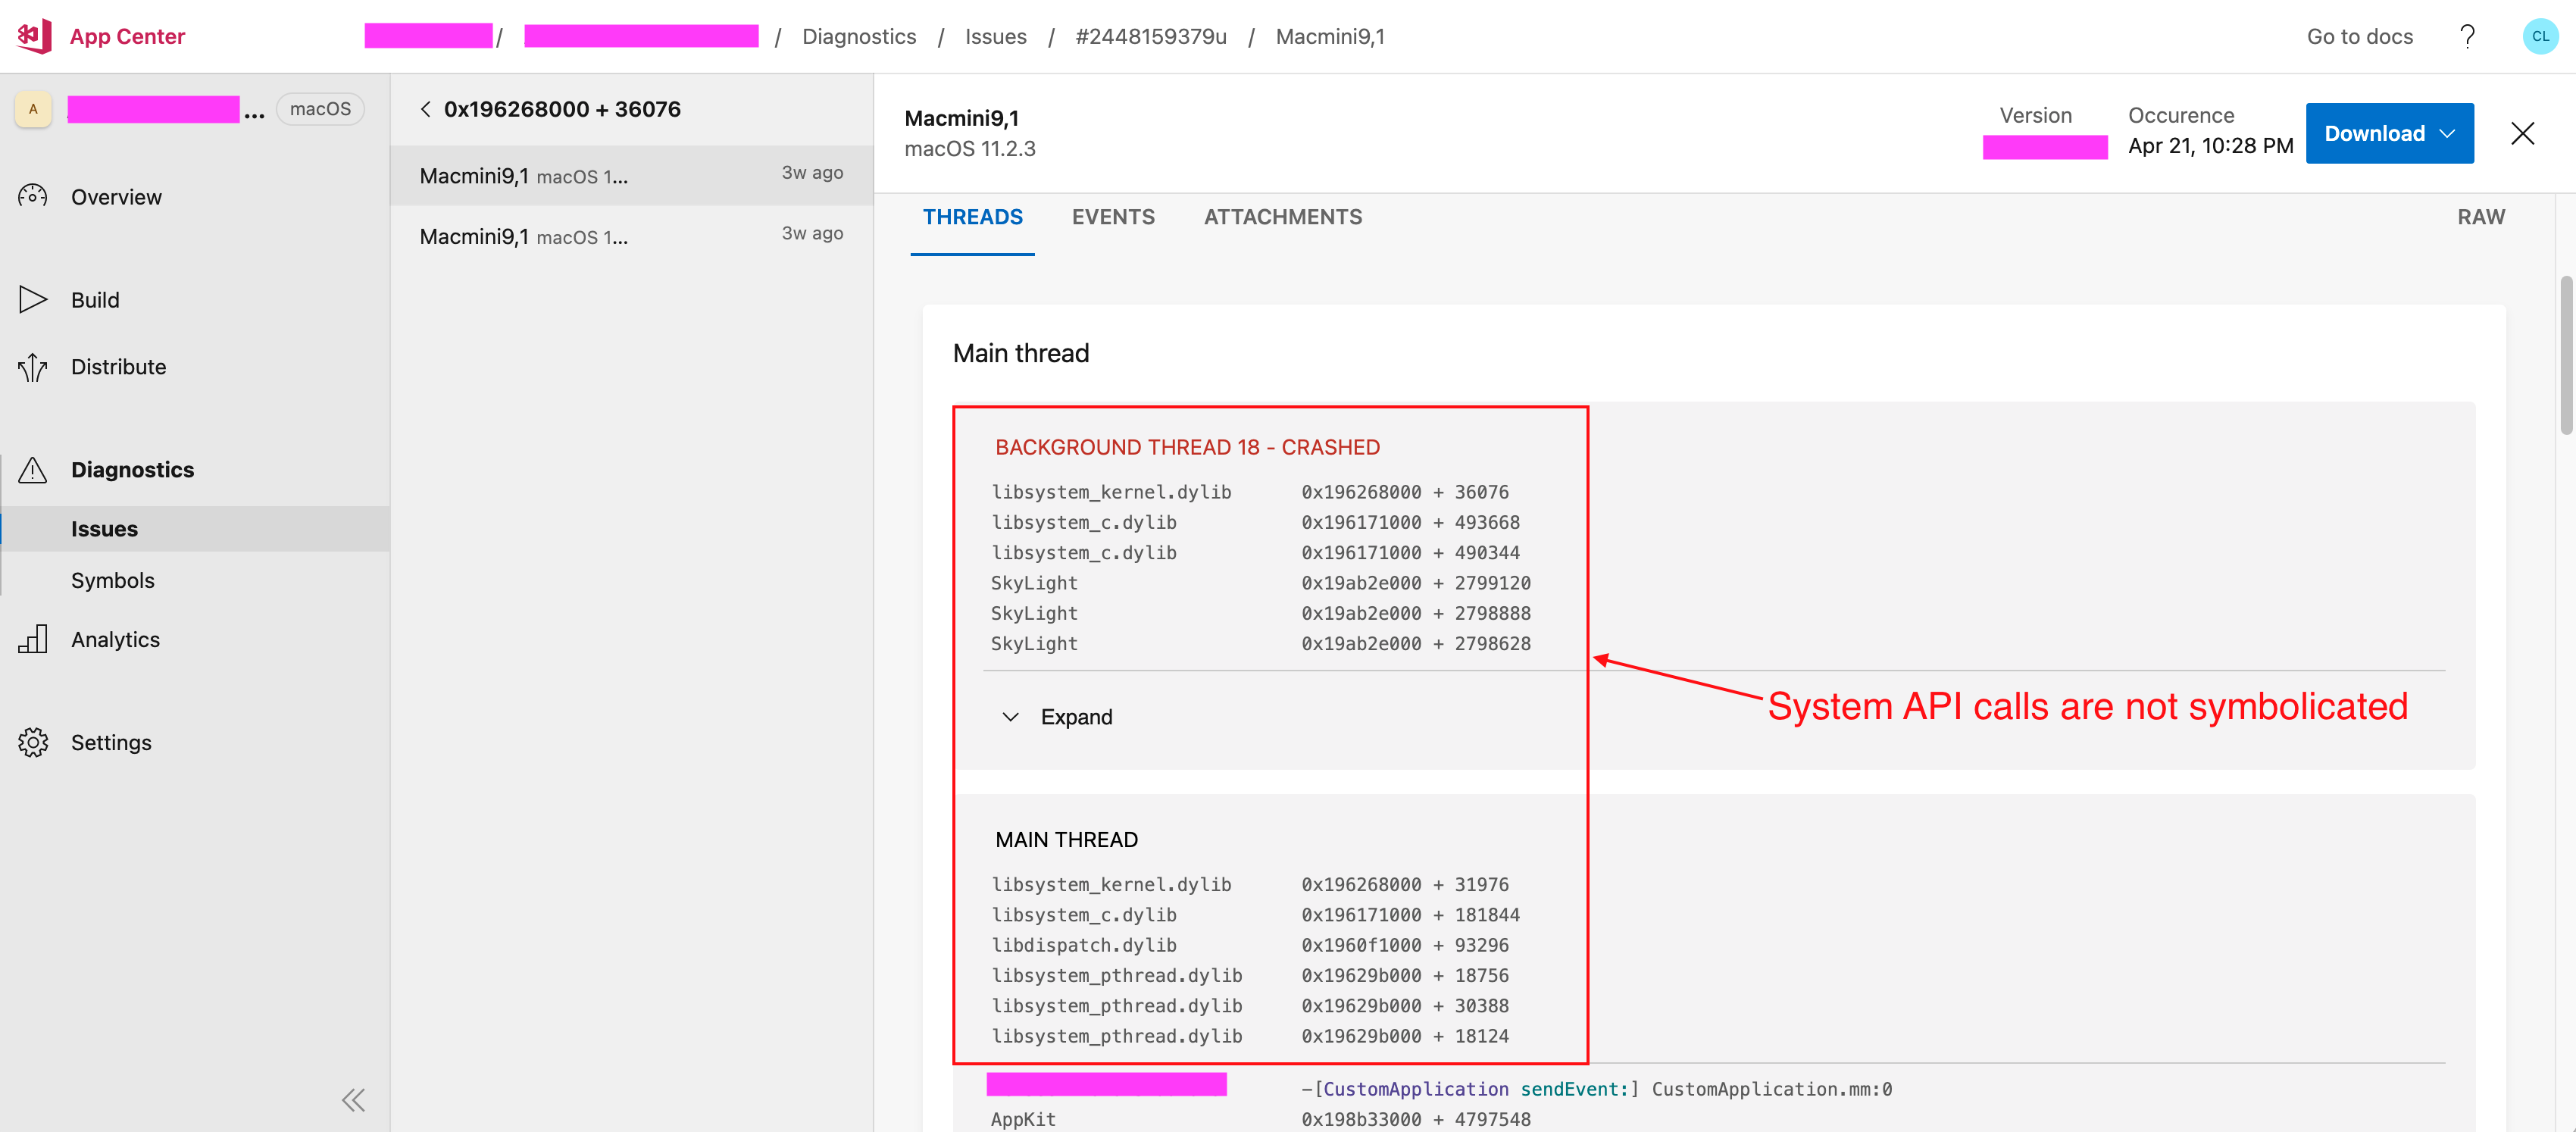This screenshot has width=2576, height=1132.
Task: Click the Analytics bar chart icon
Action: [x=33, y=639]
